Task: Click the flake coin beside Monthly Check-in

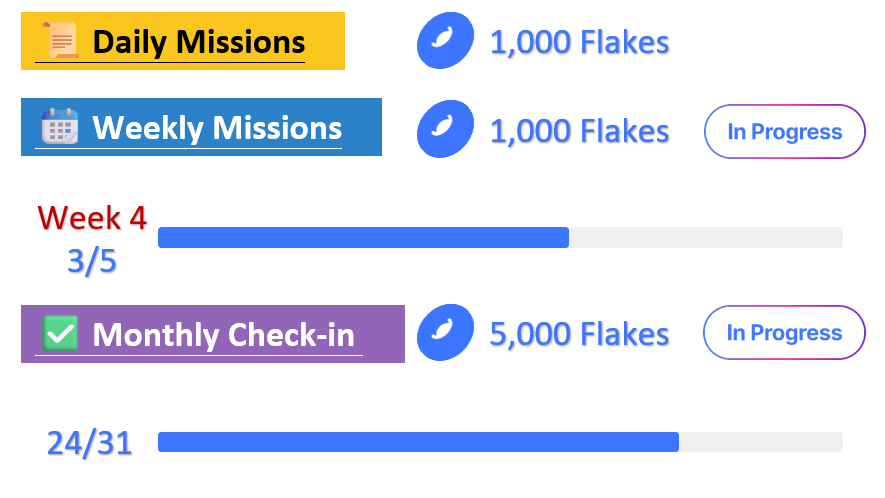Action: 445,333
